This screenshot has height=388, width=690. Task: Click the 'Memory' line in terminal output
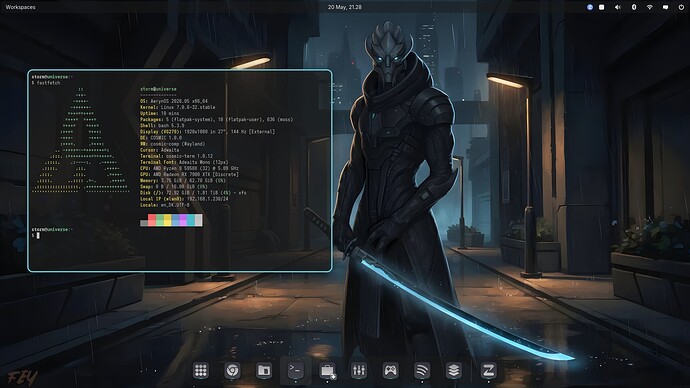click(x=183, y=180)
